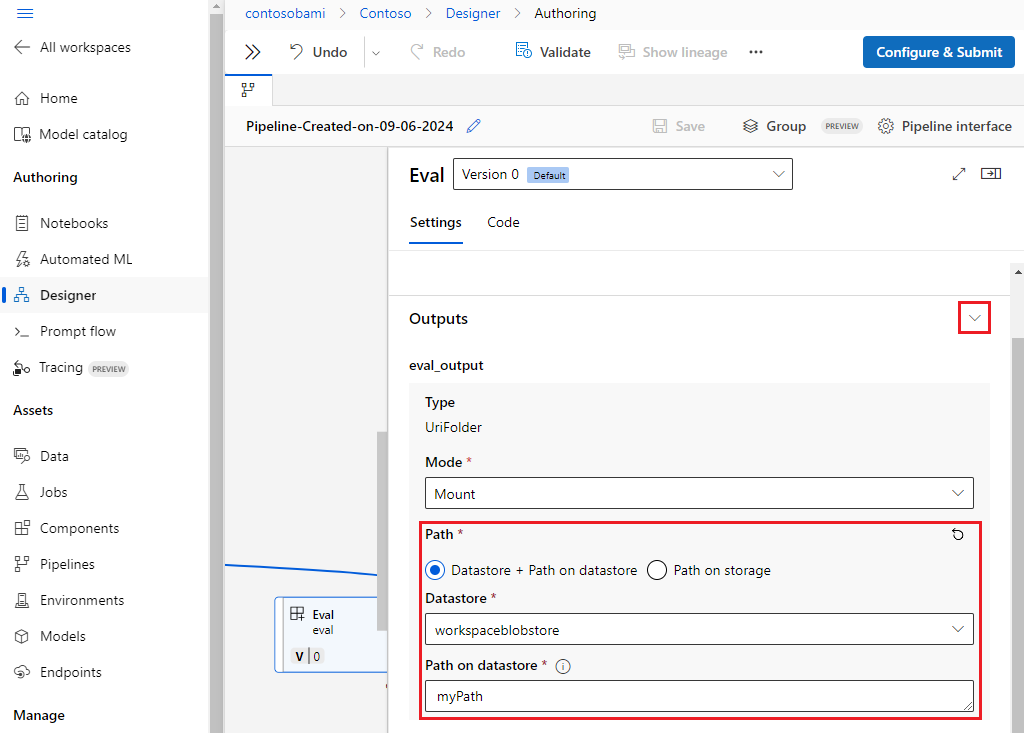Show info for Path on datastore
The width and height of the screenshot is (1024, 733).
563,666
